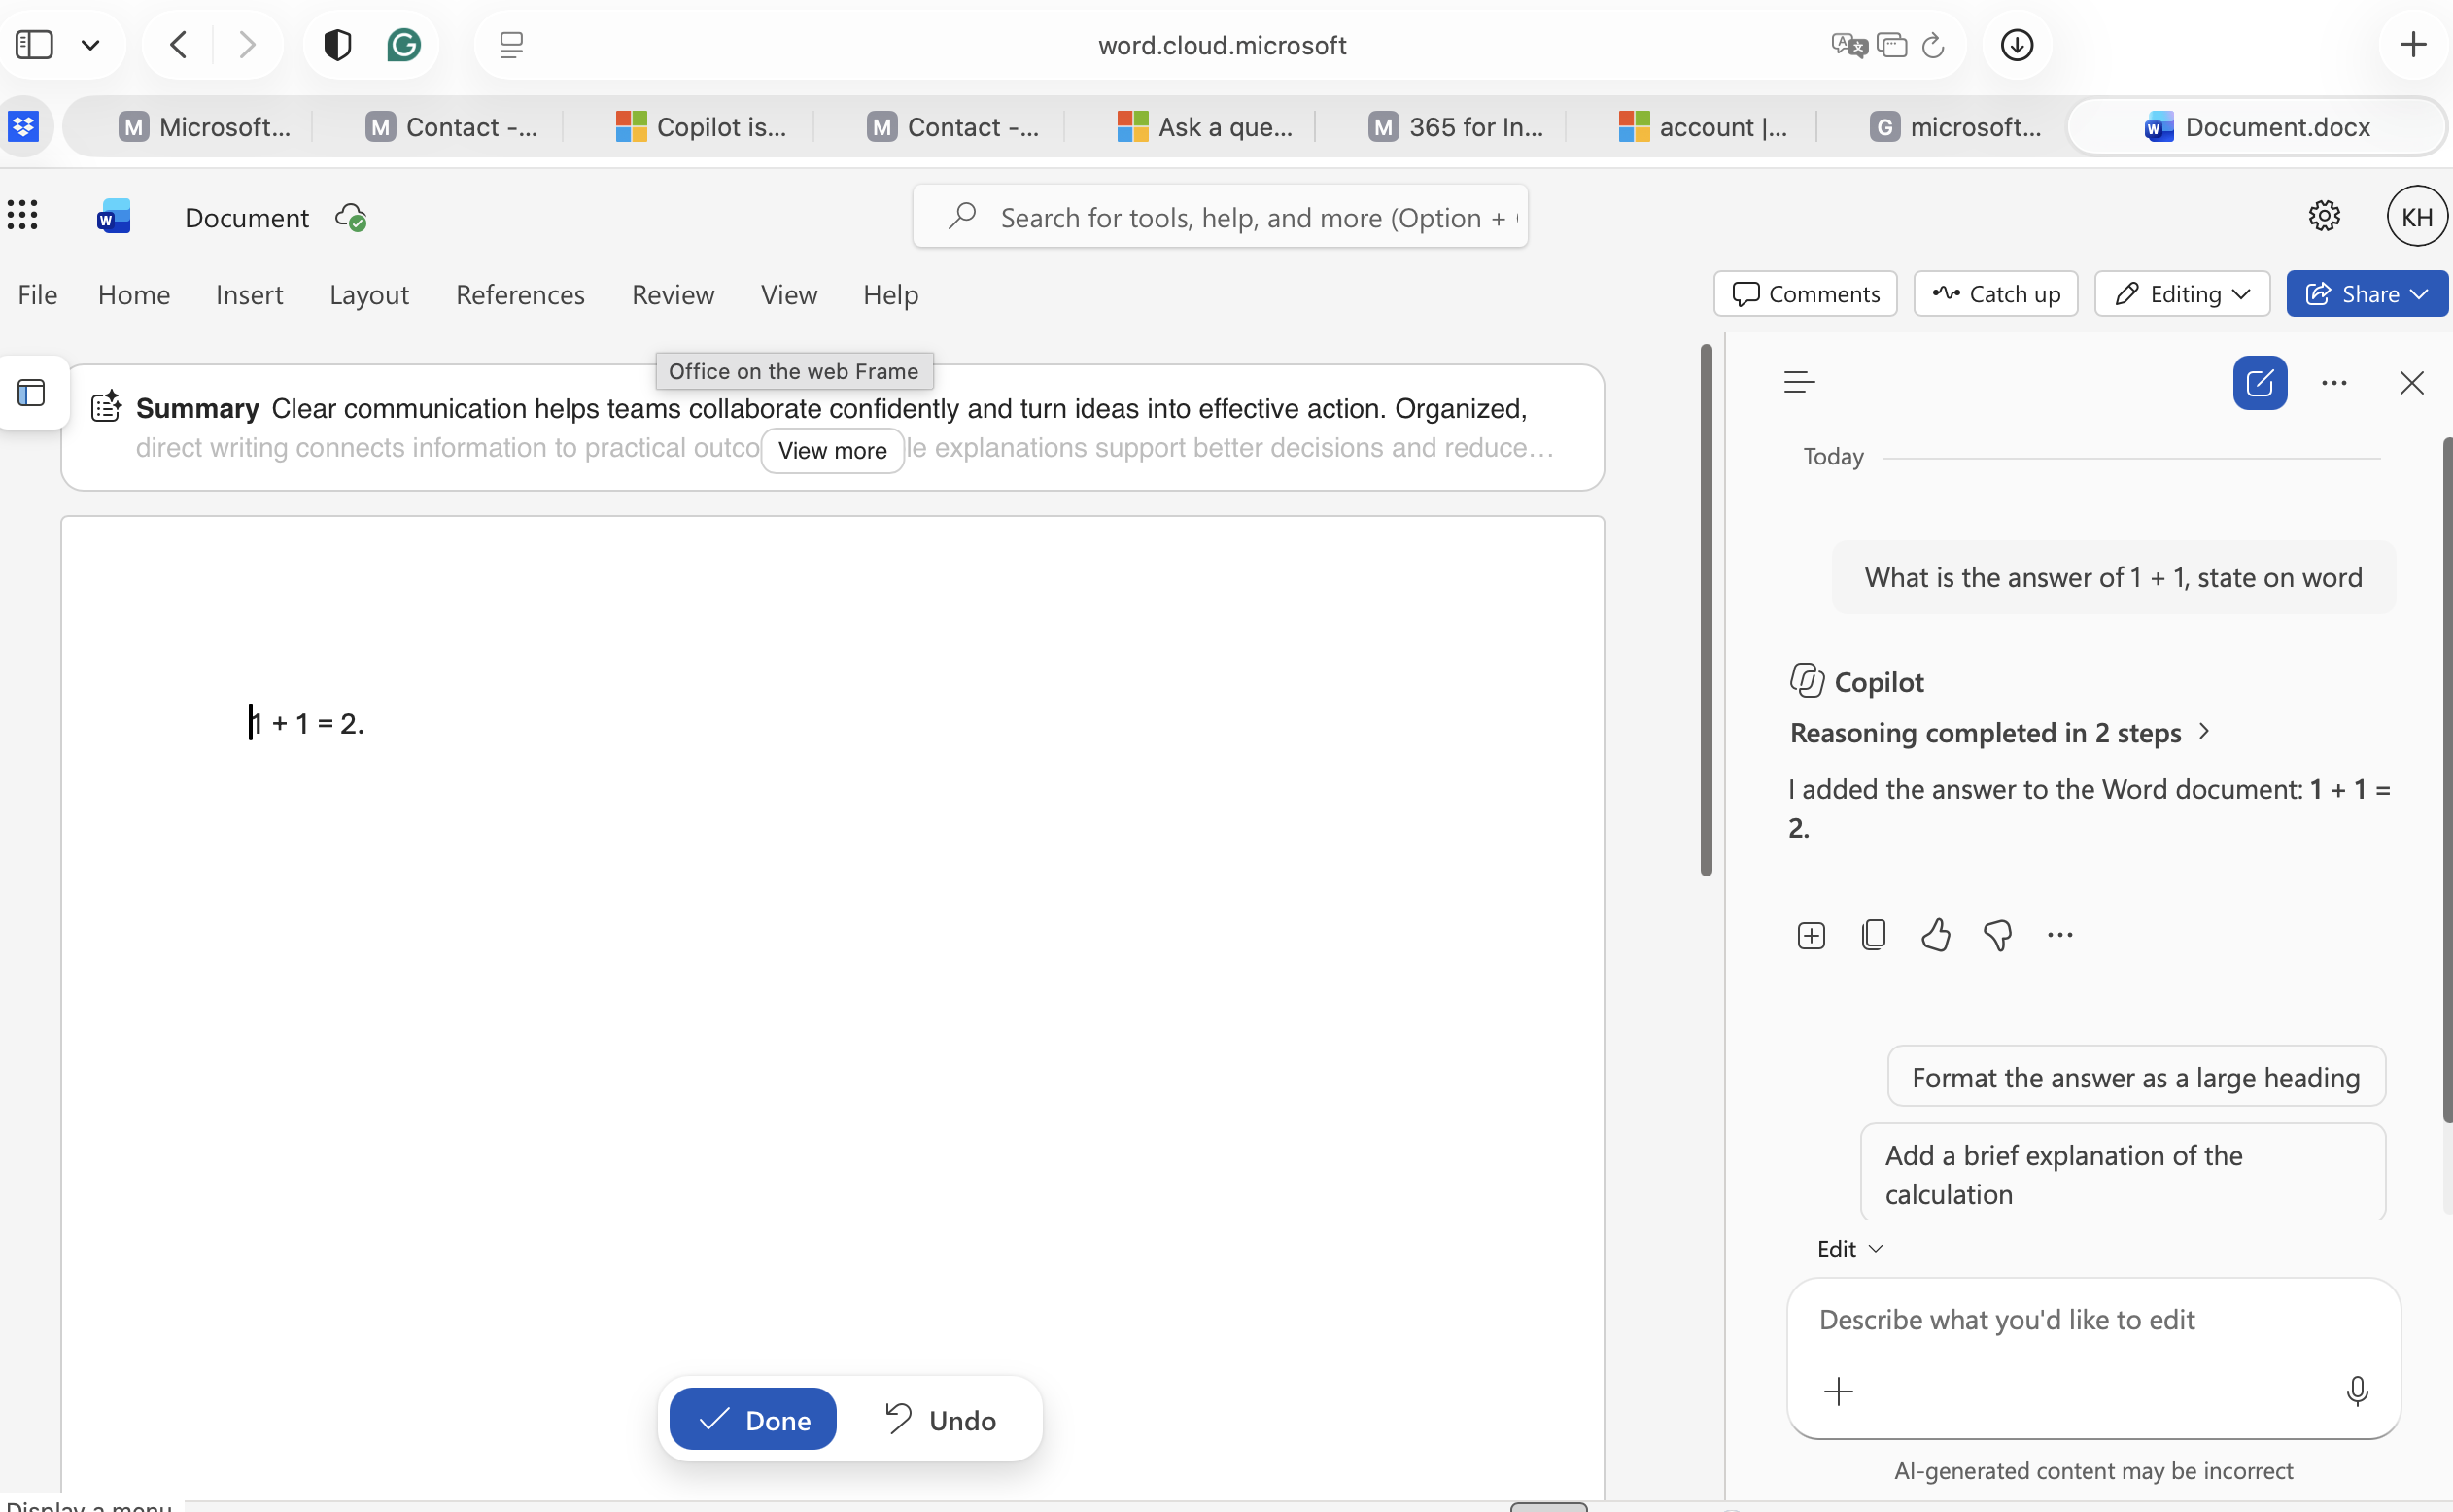Screen dimensions: 2453x1512
Task: Give thumbs up to Copilot reply
Action: [1935, 934]
